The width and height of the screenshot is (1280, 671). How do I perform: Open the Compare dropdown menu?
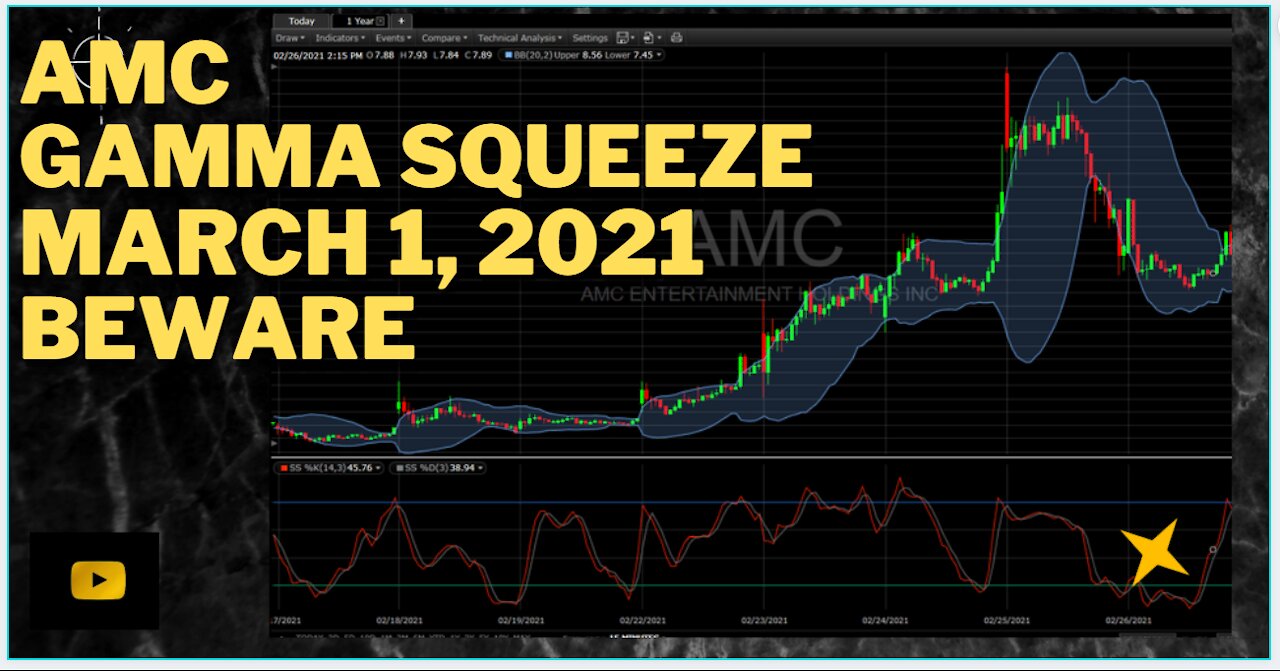tap(445, 38)
